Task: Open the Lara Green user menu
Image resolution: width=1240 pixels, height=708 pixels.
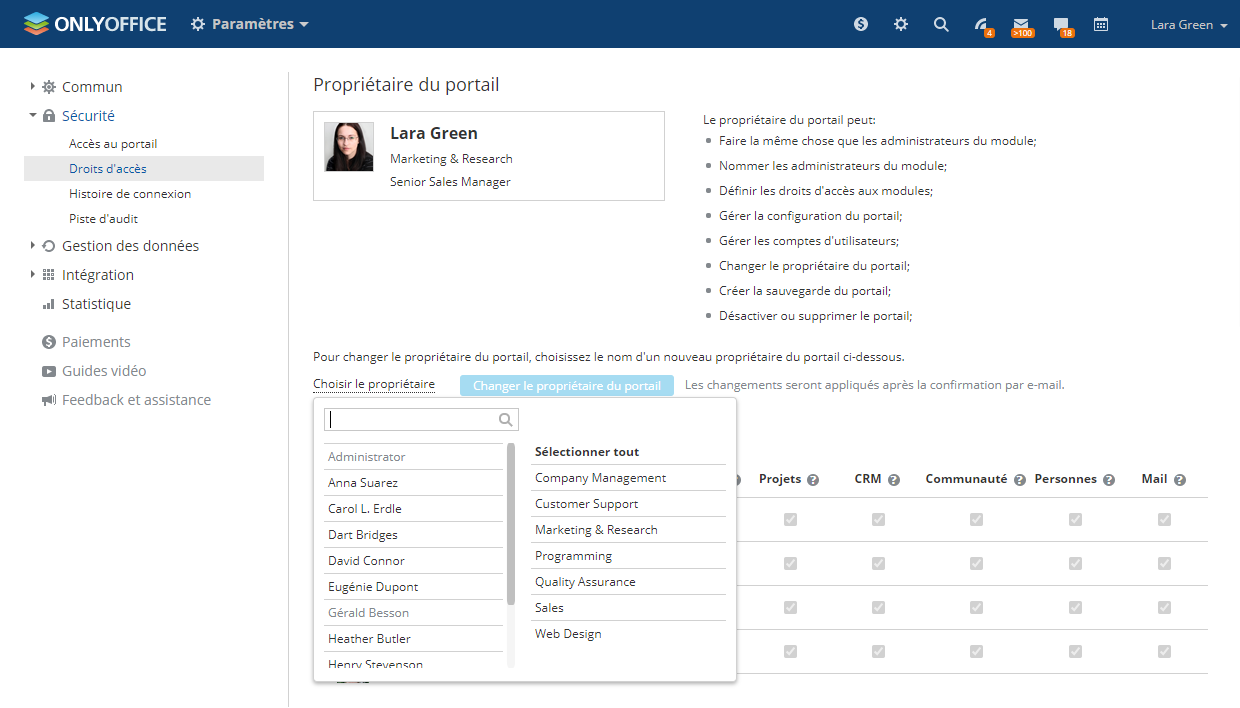Action: coord(1189,25)
